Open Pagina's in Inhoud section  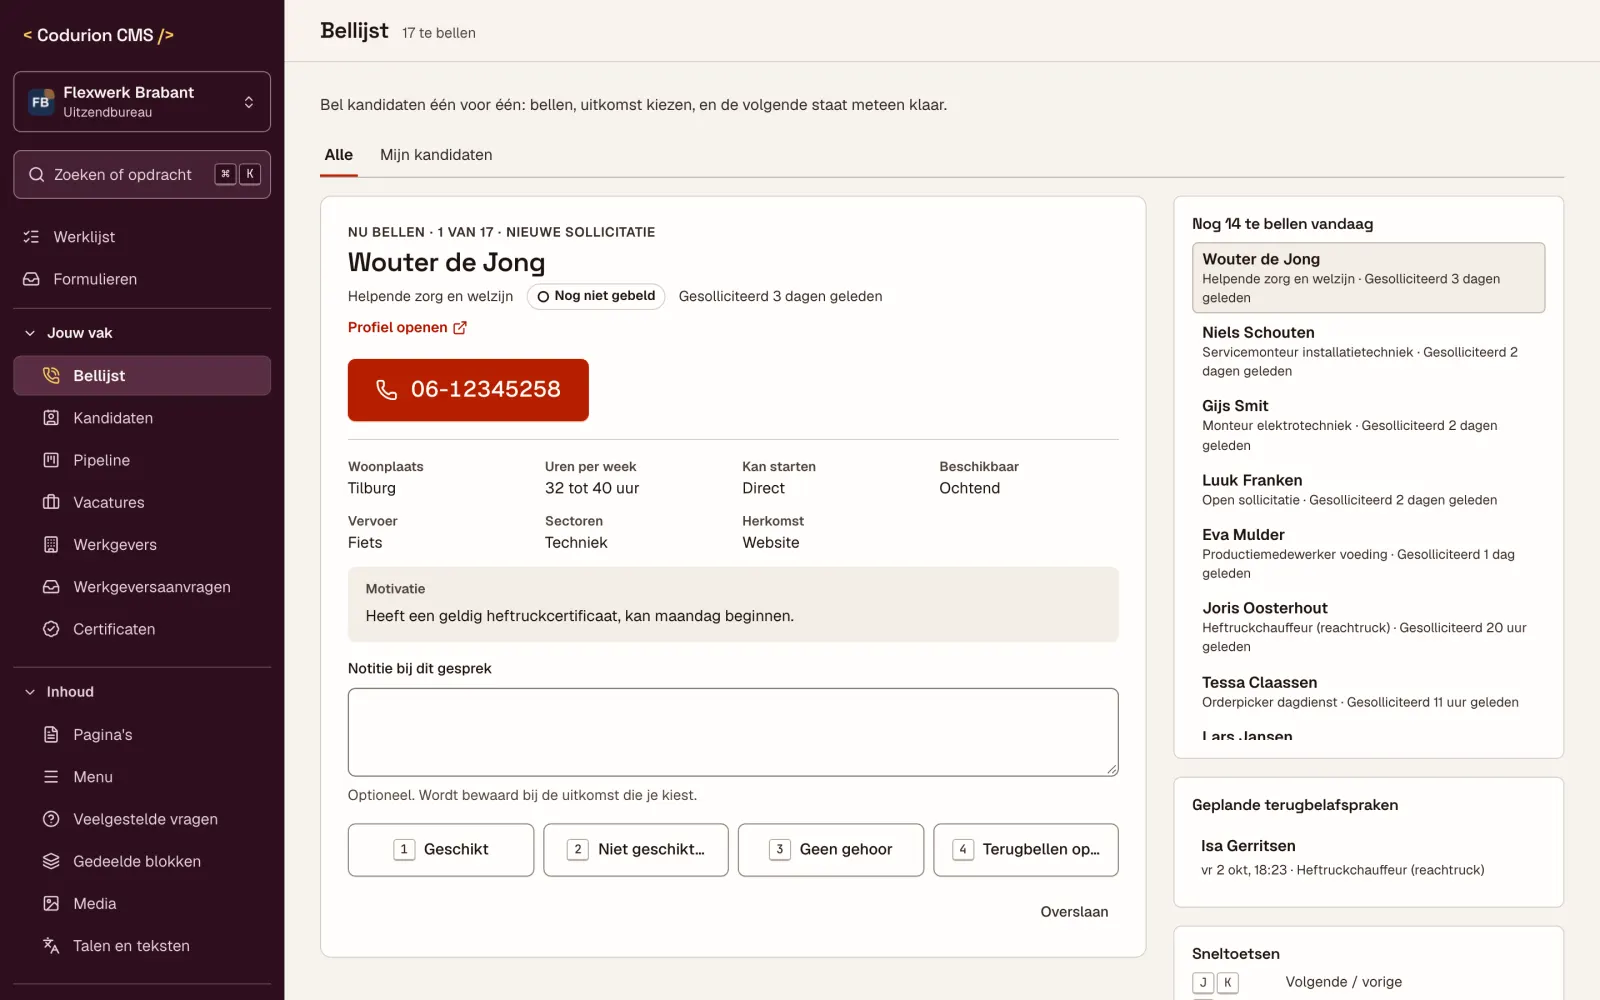(x=142, y=735)
